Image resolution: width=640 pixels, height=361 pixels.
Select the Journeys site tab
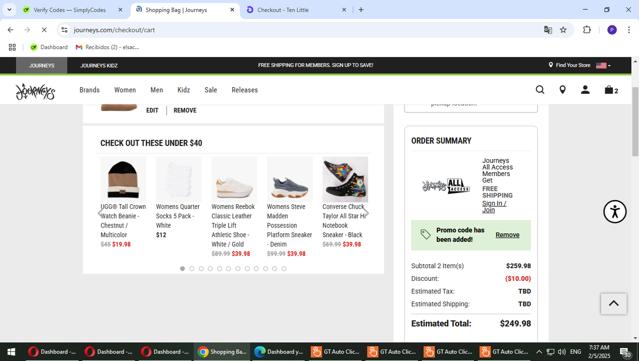[x=42, y=65]
